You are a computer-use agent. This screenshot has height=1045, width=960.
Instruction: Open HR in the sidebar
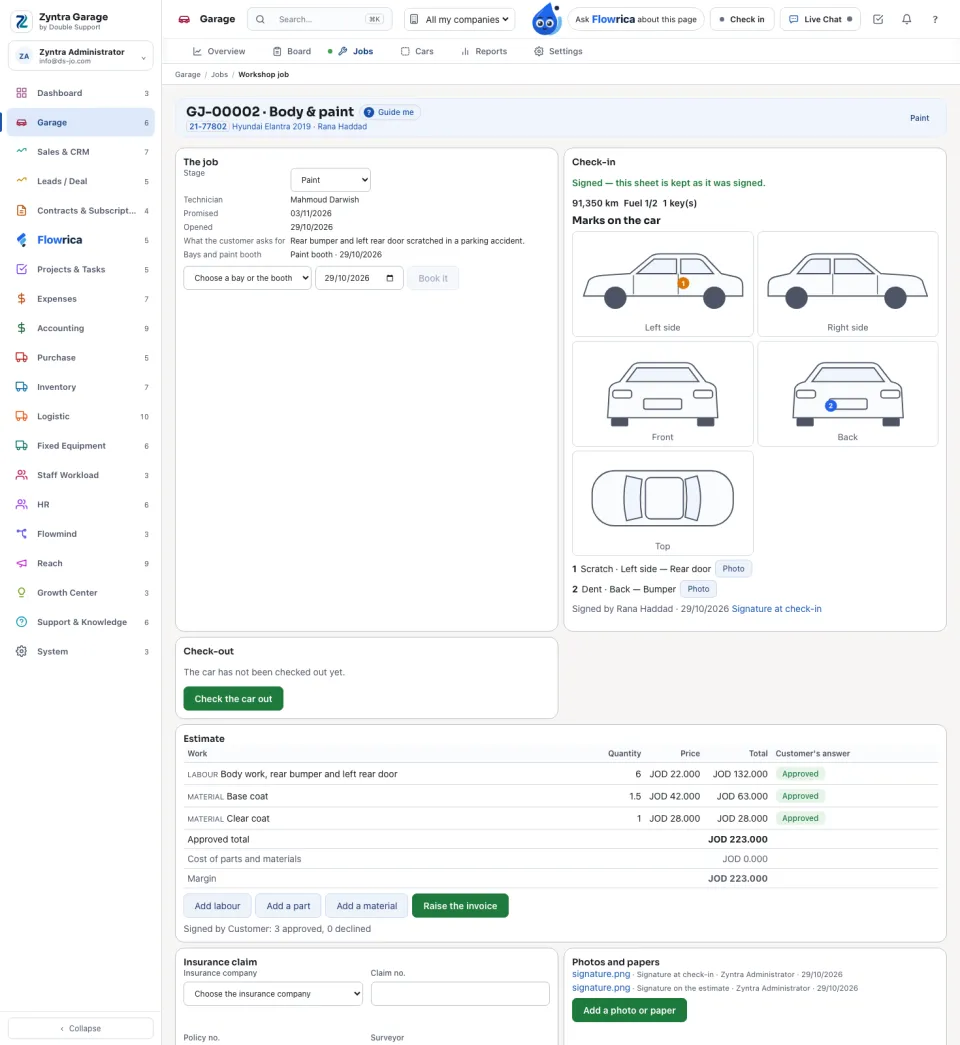(81, 505)
